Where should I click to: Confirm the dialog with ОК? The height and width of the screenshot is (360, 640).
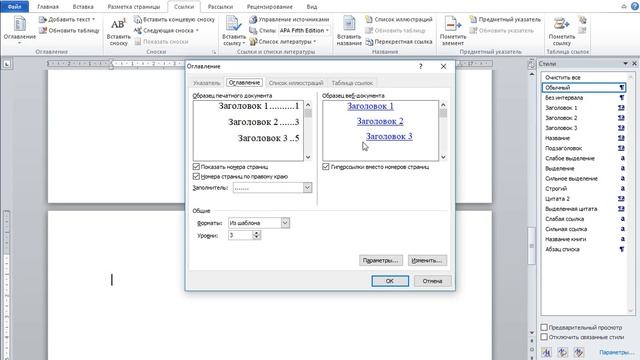pos(390,281)
